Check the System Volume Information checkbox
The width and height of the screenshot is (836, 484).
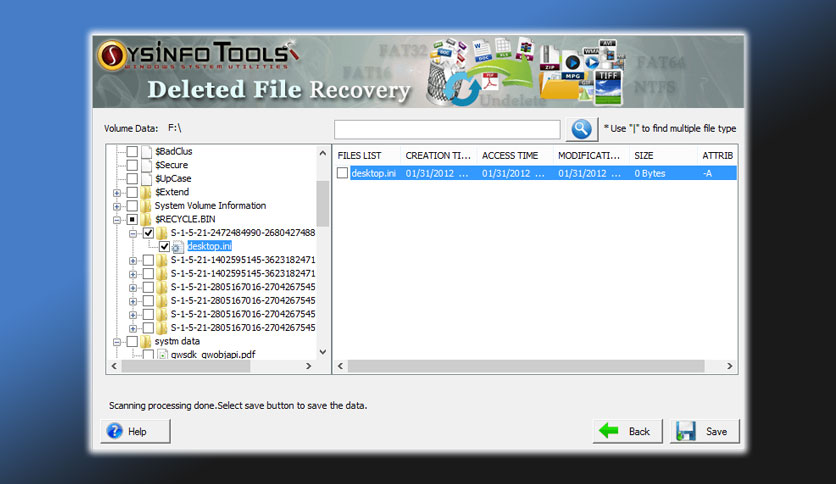tap(132, 206)
